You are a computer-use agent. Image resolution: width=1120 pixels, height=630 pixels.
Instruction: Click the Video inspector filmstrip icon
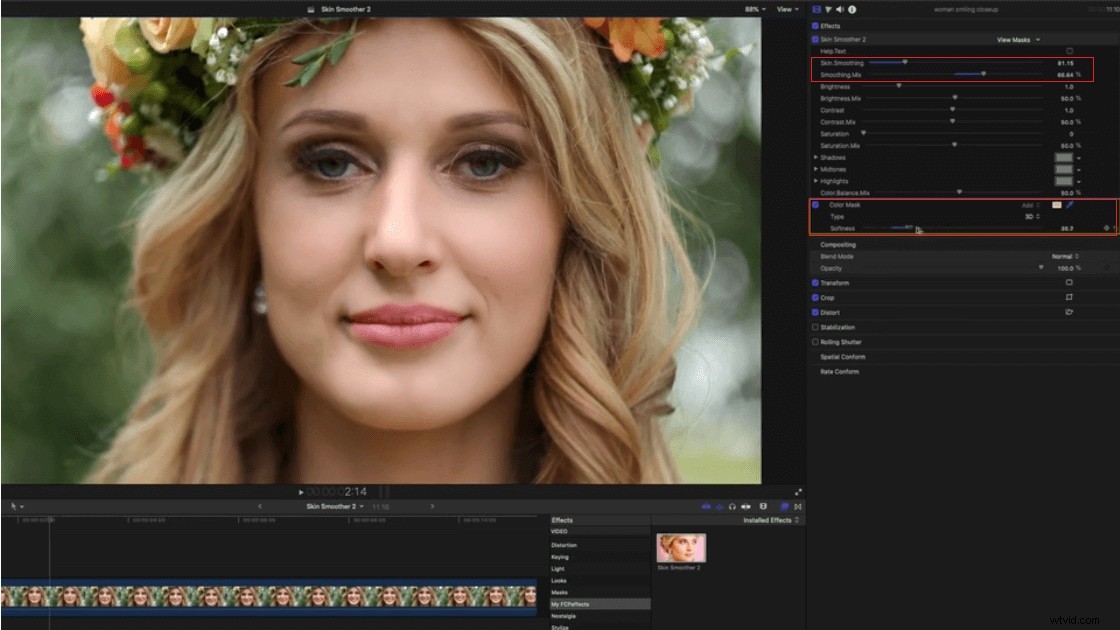[x=816, y=9]
